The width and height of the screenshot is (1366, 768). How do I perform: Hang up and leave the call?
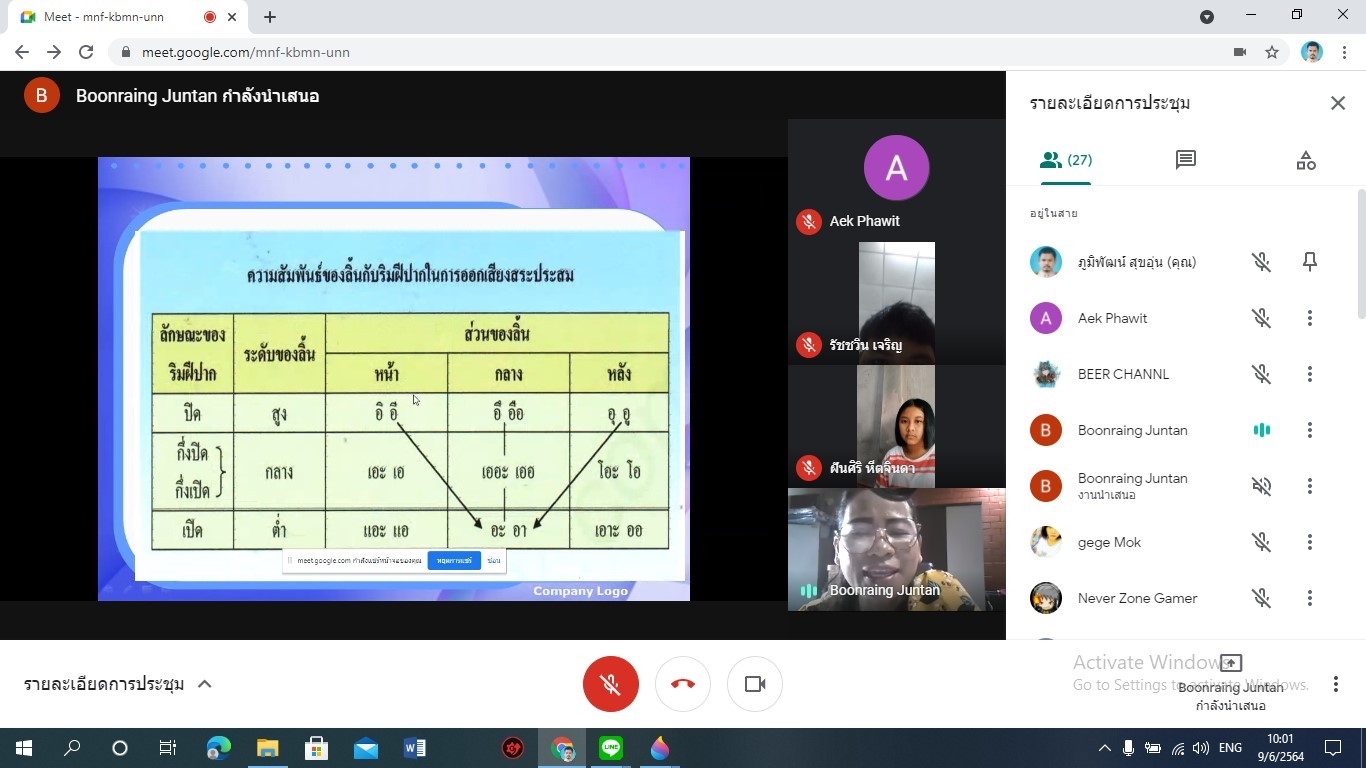(682, 684)
